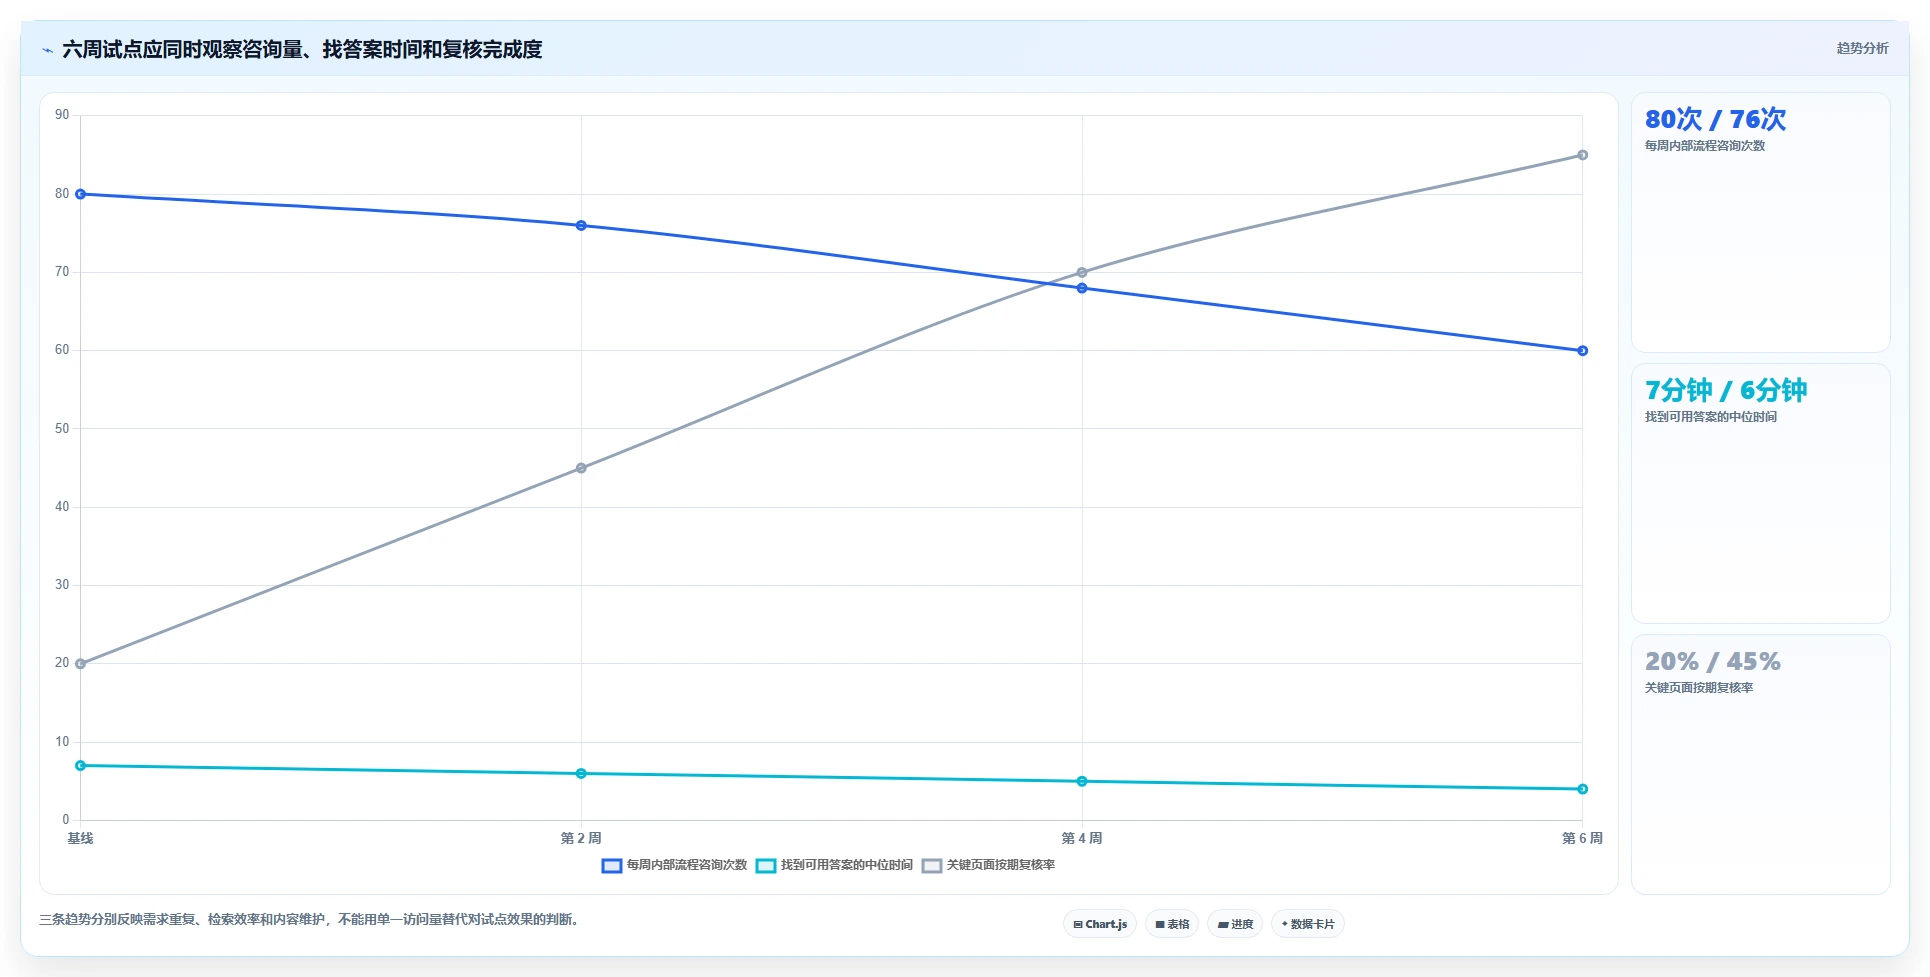This screenshot has width=1930, height=977.
Task: Click gray data point at 基线 (20)
Action: (80, 664)
